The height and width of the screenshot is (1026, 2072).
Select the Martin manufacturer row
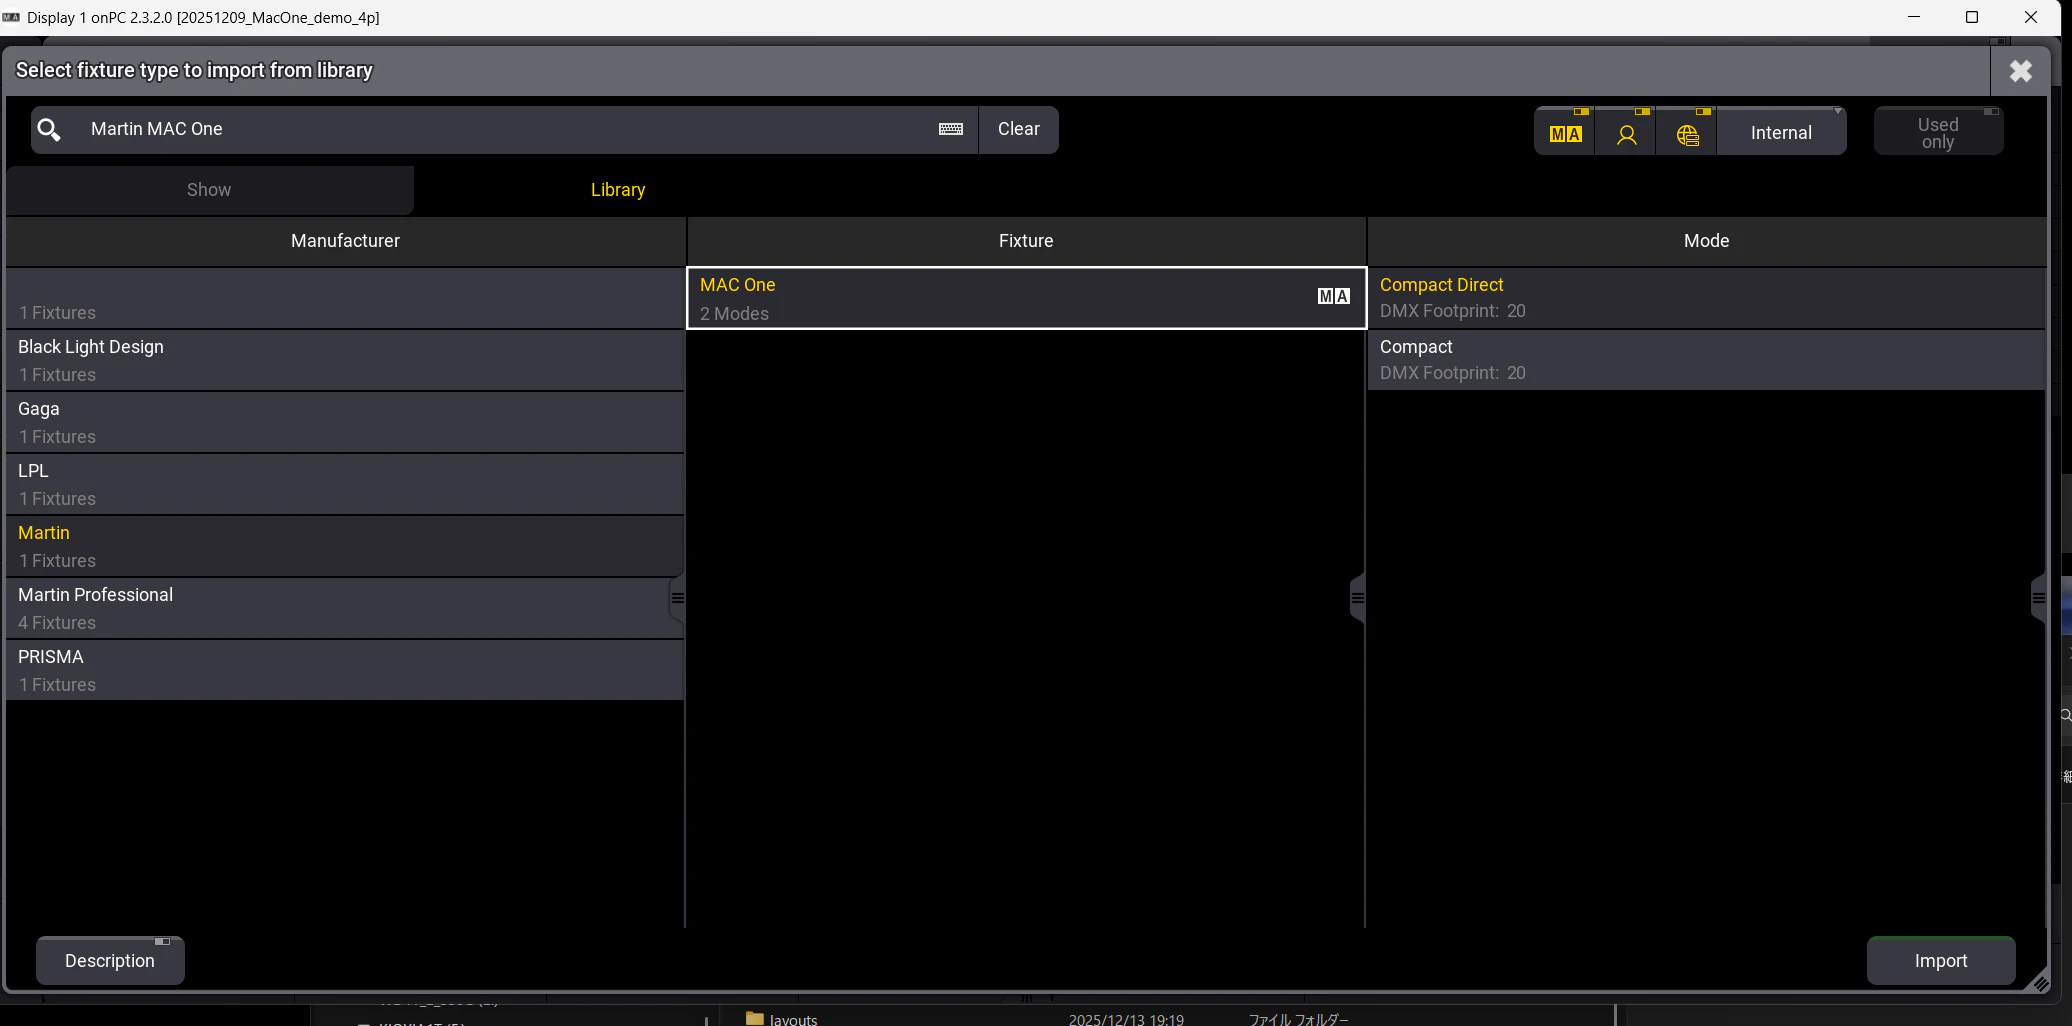point(345,546)
